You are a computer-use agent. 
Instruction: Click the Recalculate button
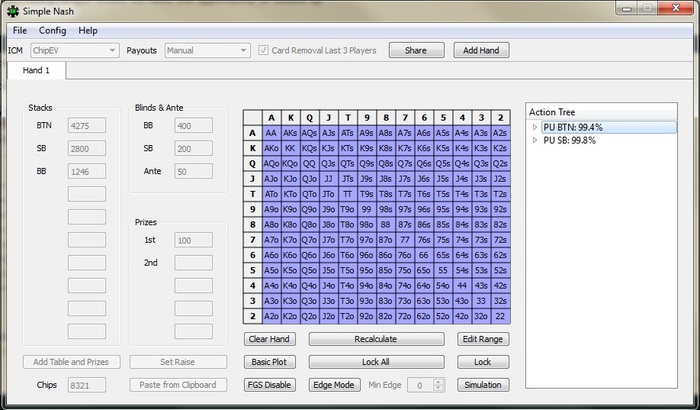pyautogui.click(x=376, y=339)
